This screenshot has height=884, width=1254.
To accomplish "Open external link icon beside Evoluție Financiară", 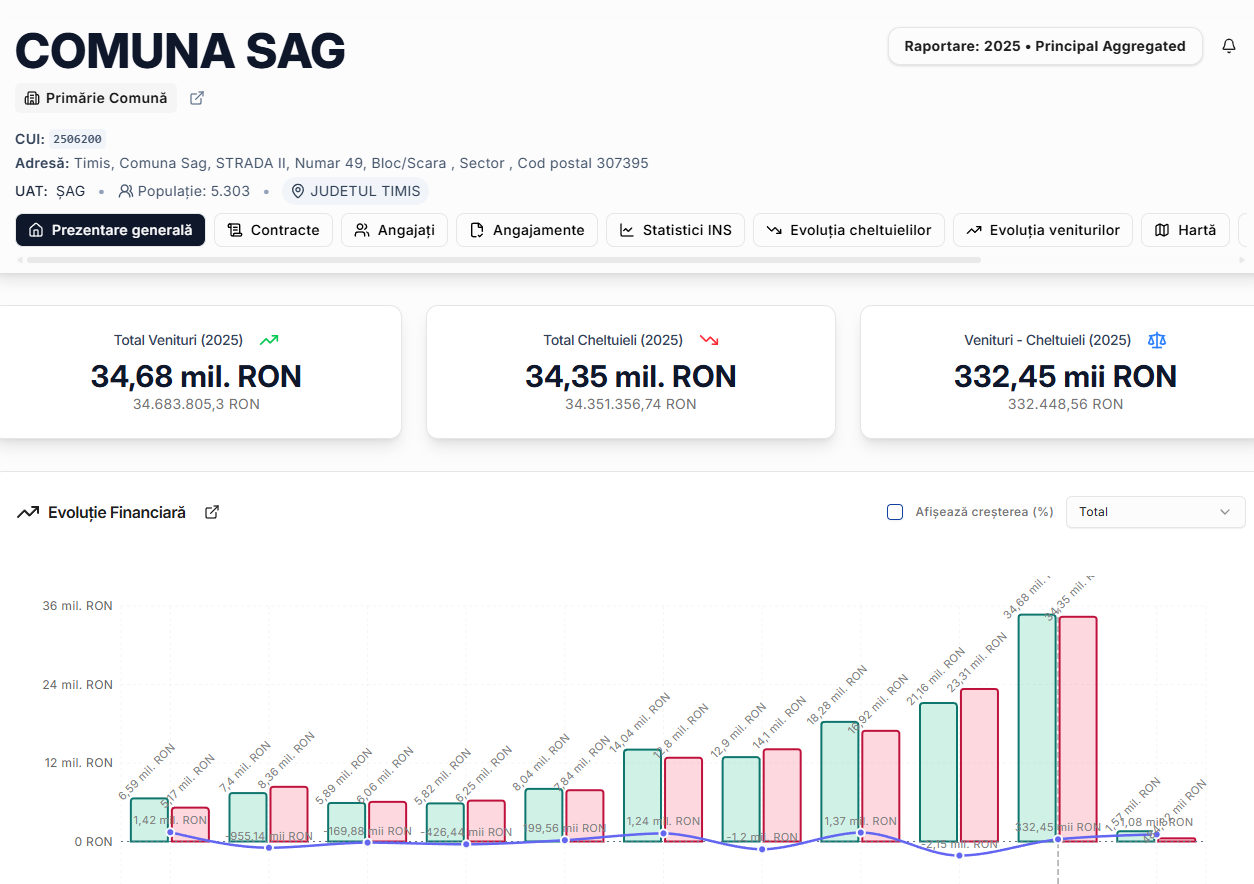I will (212, 512).
